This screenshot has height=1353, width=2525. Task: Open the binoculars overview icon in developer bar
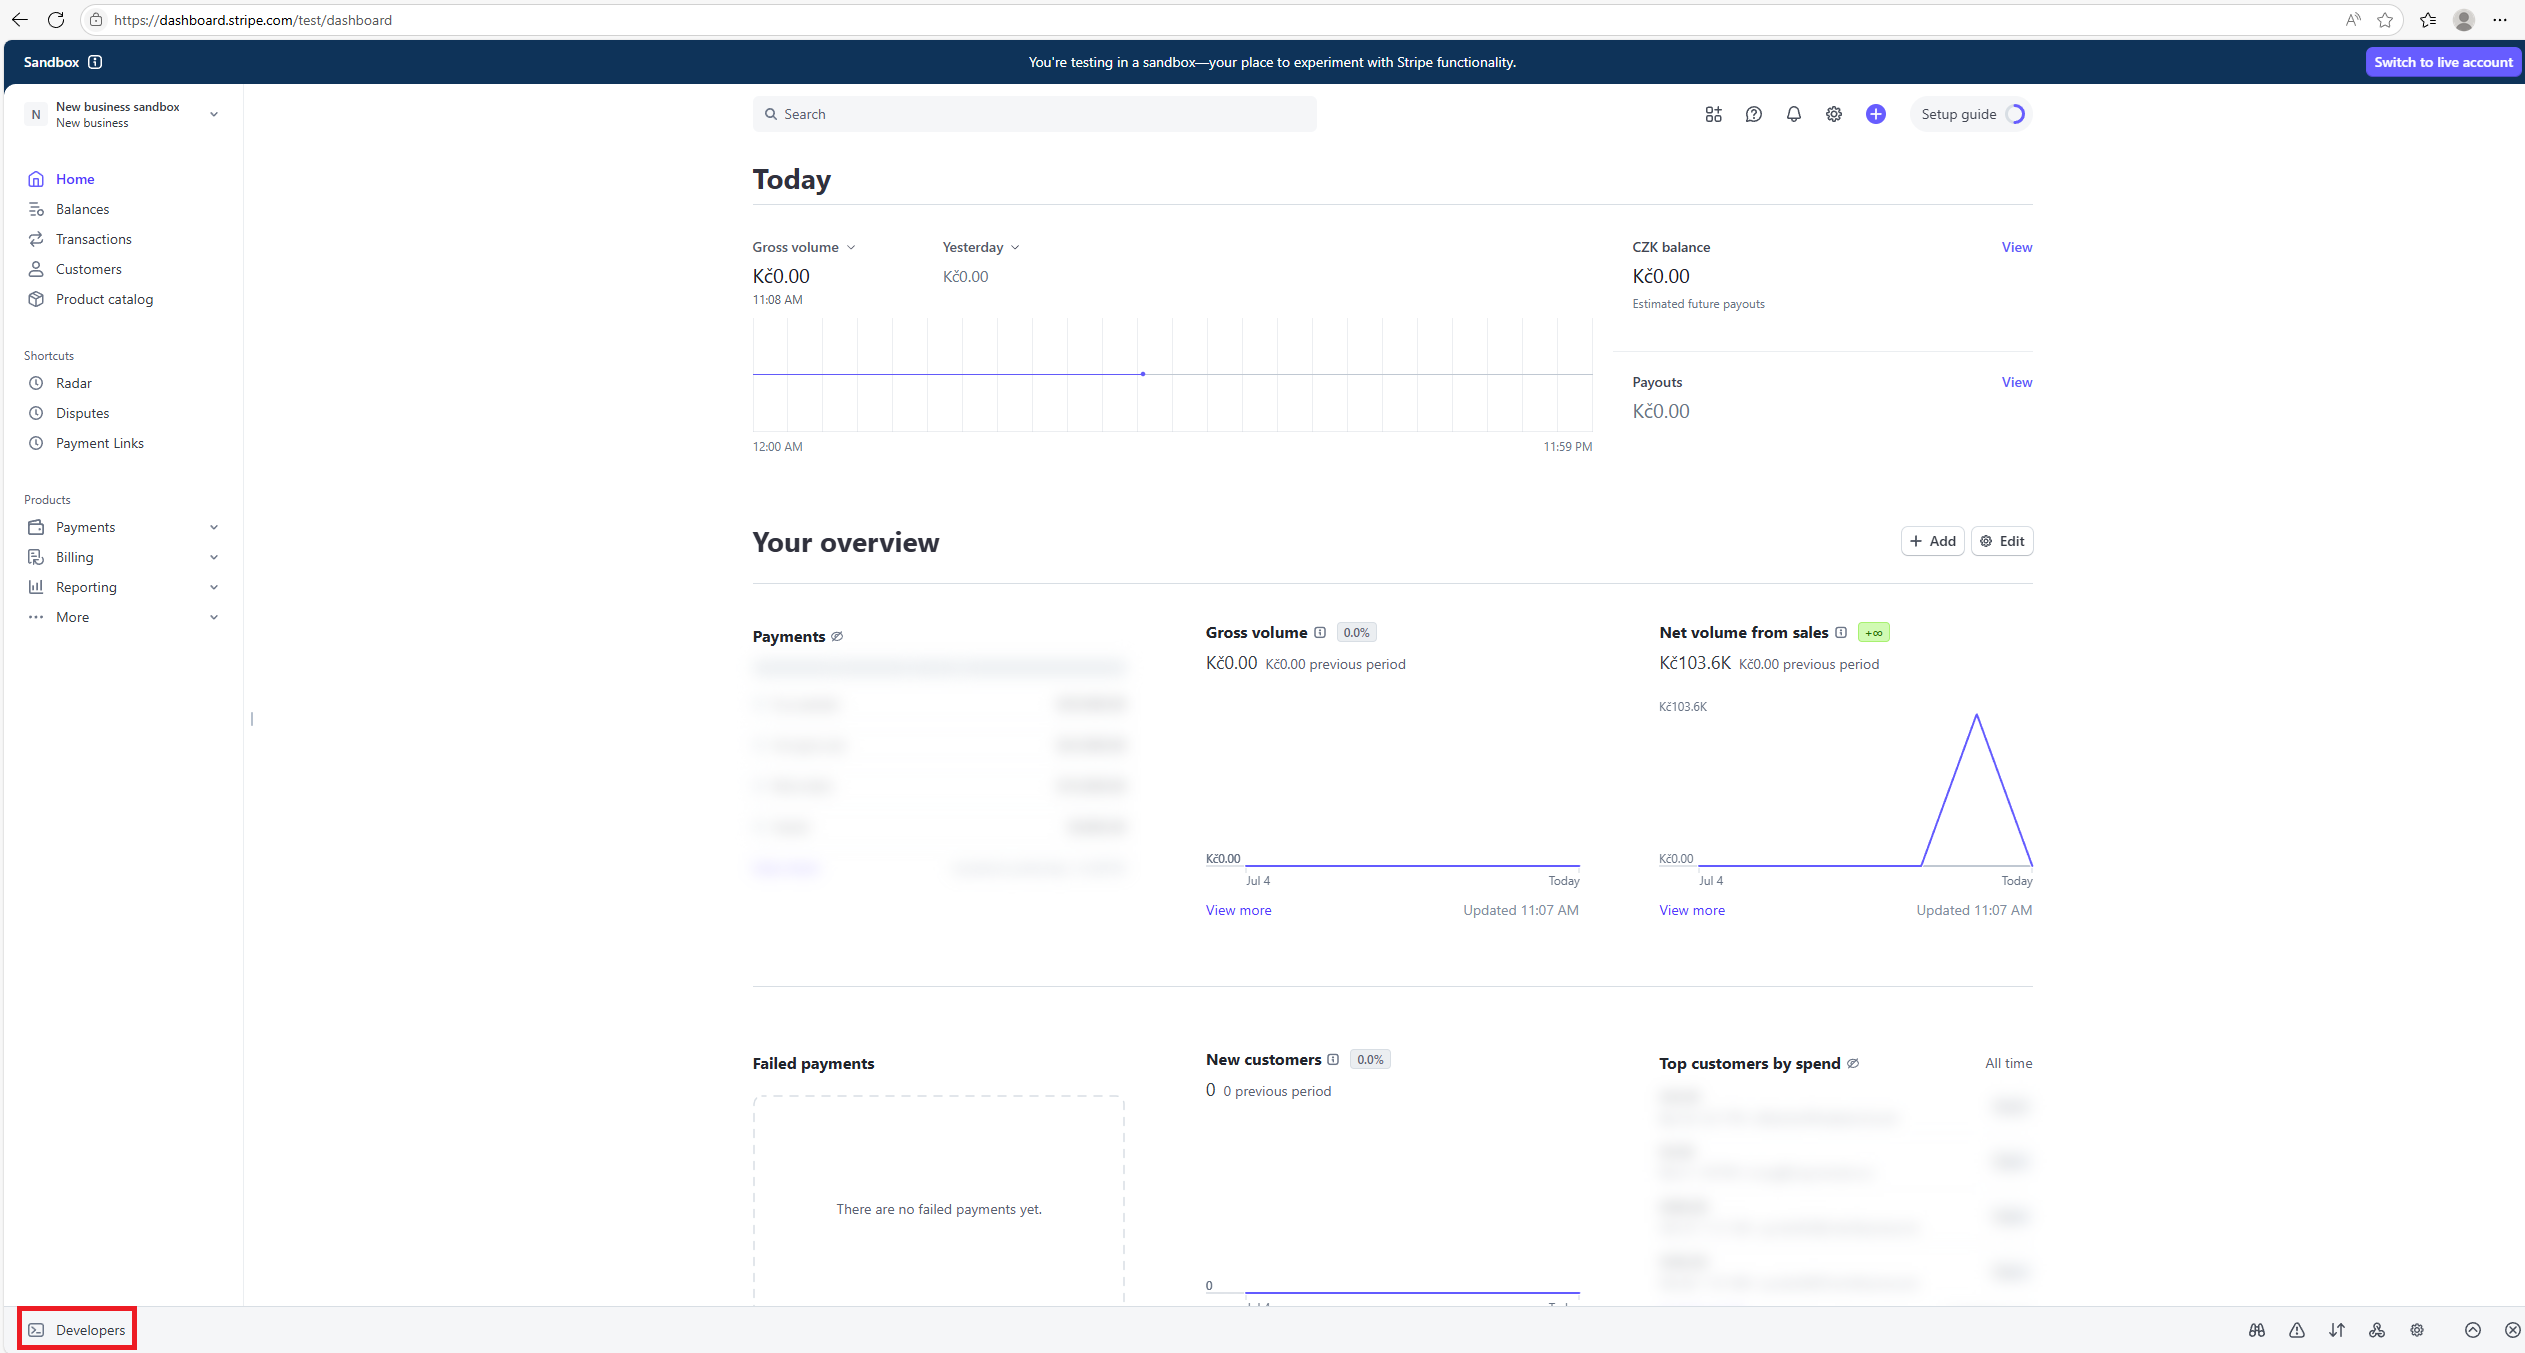tap(2256, 1330)
